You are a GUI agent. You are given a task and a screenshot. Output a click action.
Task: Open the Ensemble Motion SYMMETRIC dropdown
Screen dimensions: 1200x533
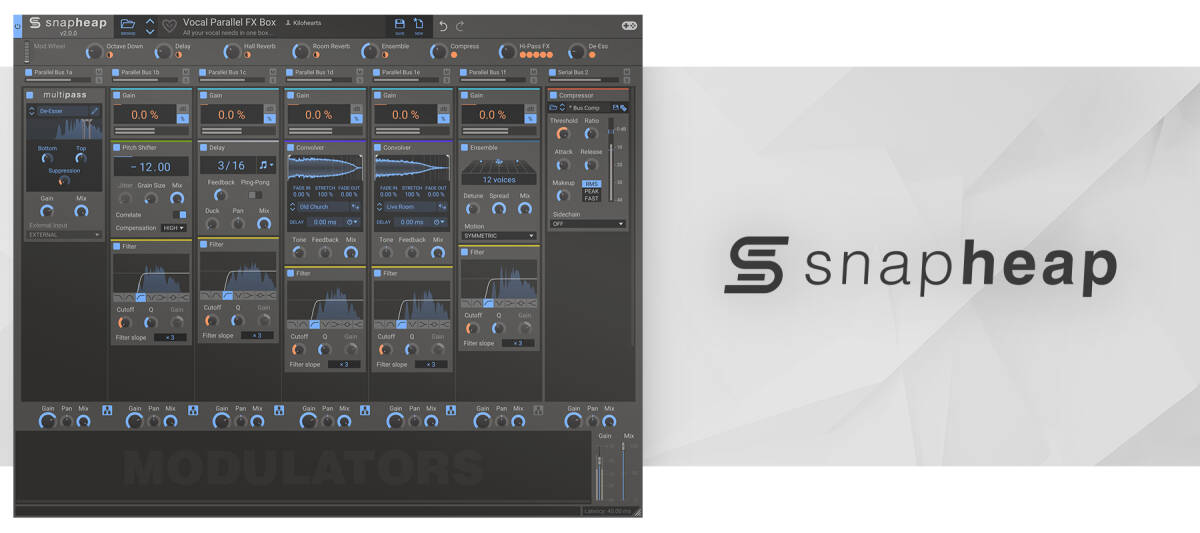499,236
